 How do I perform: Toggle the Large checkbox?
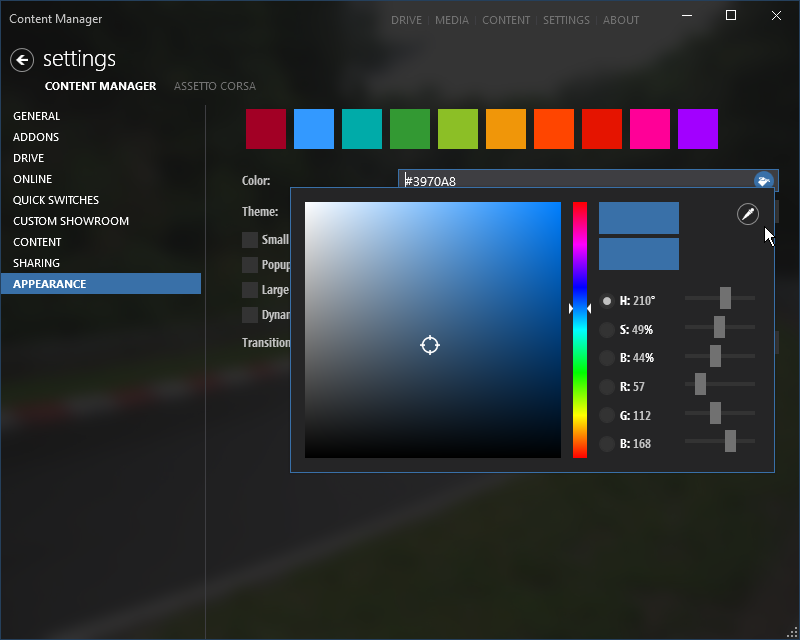(249, 290)
